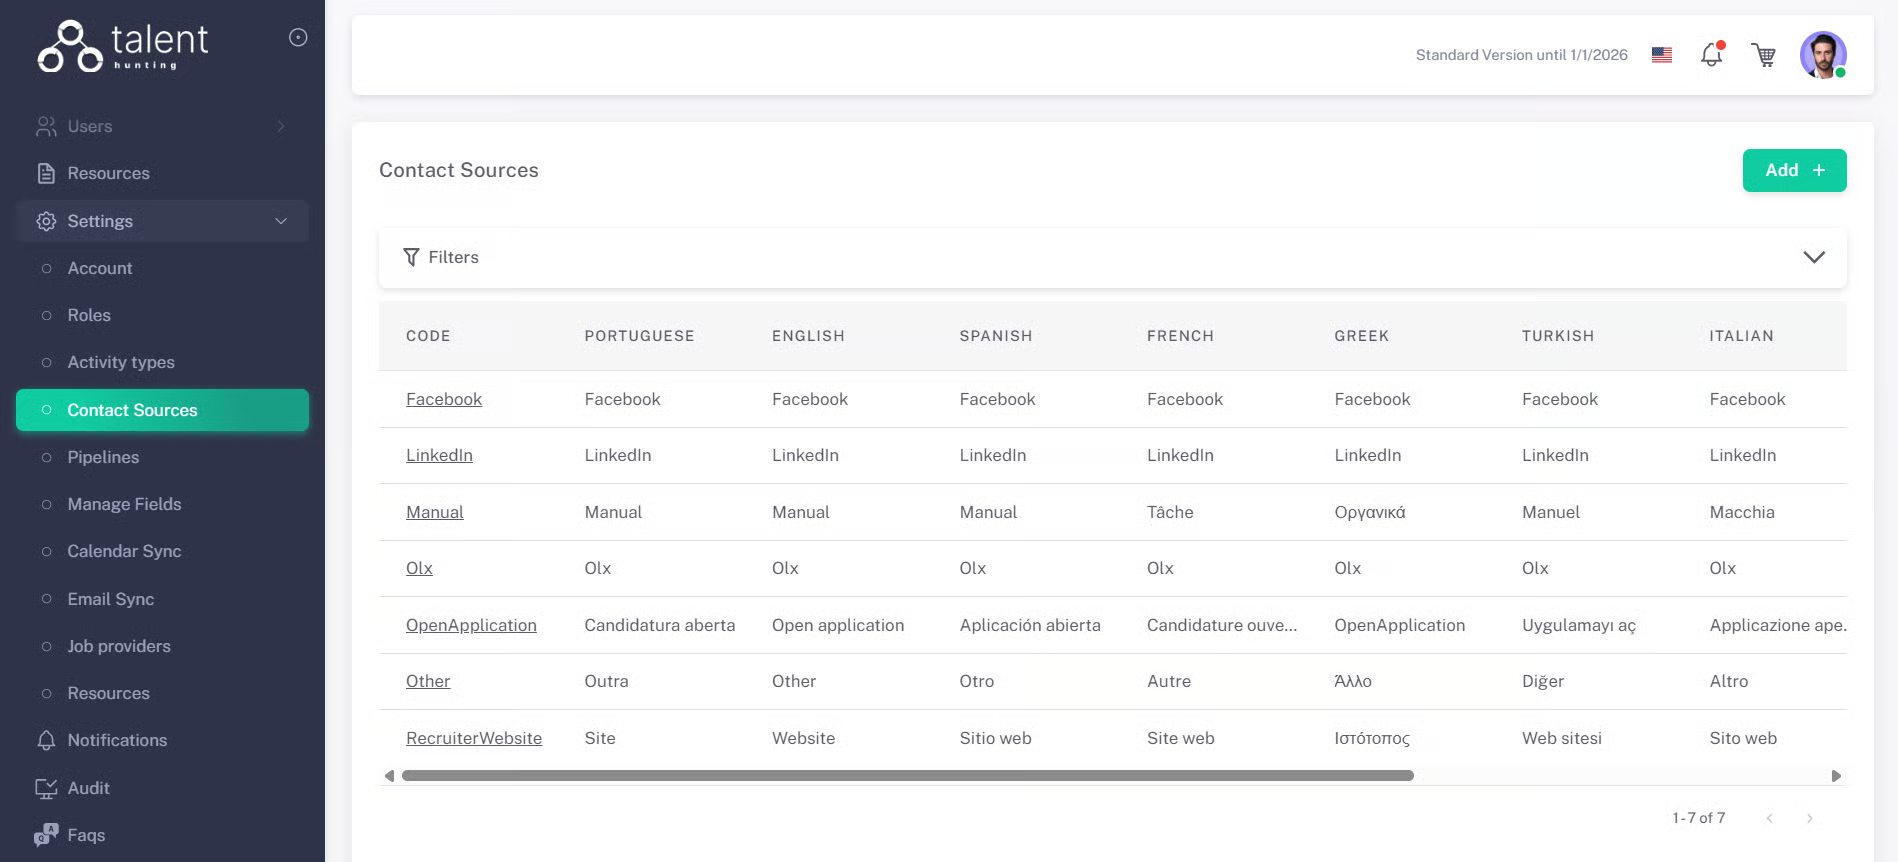Screen dimensions: 1898x862
Task: Select Manage Fields in the sidebar
Action: pyautogui.click(x=124, y=504)
